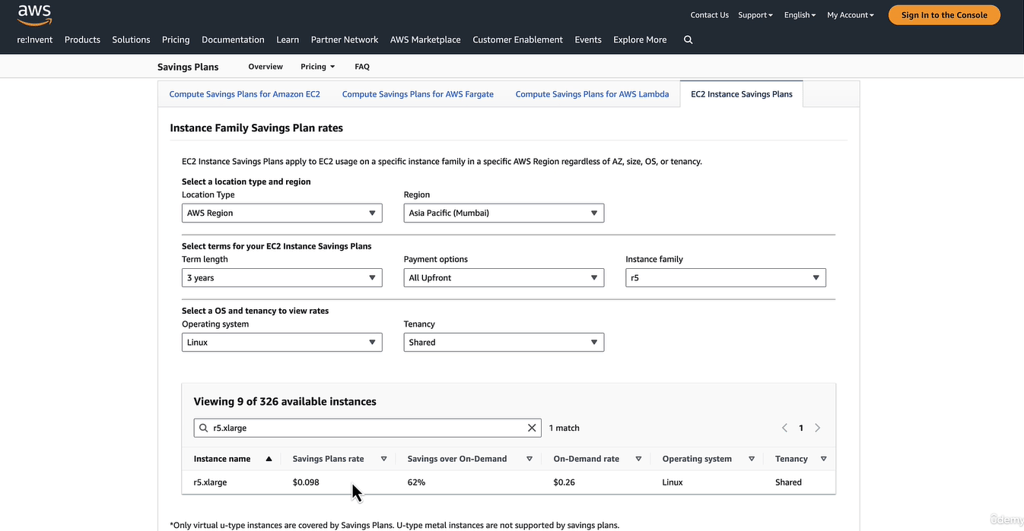Open the Customer Enablement nav link
This screenshot has height=531, width=1024.
pos(517,40)
